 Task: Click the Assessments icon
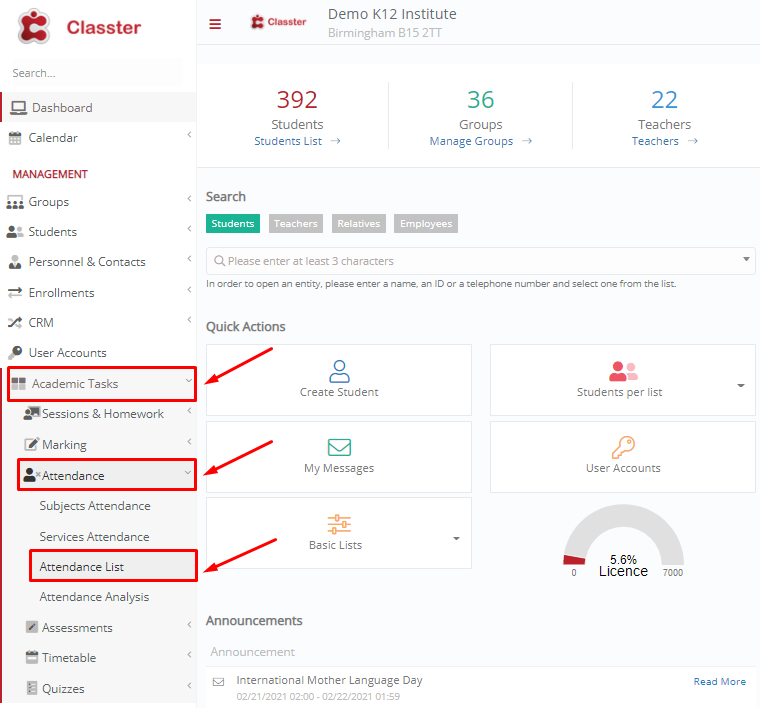coord(32,627)
